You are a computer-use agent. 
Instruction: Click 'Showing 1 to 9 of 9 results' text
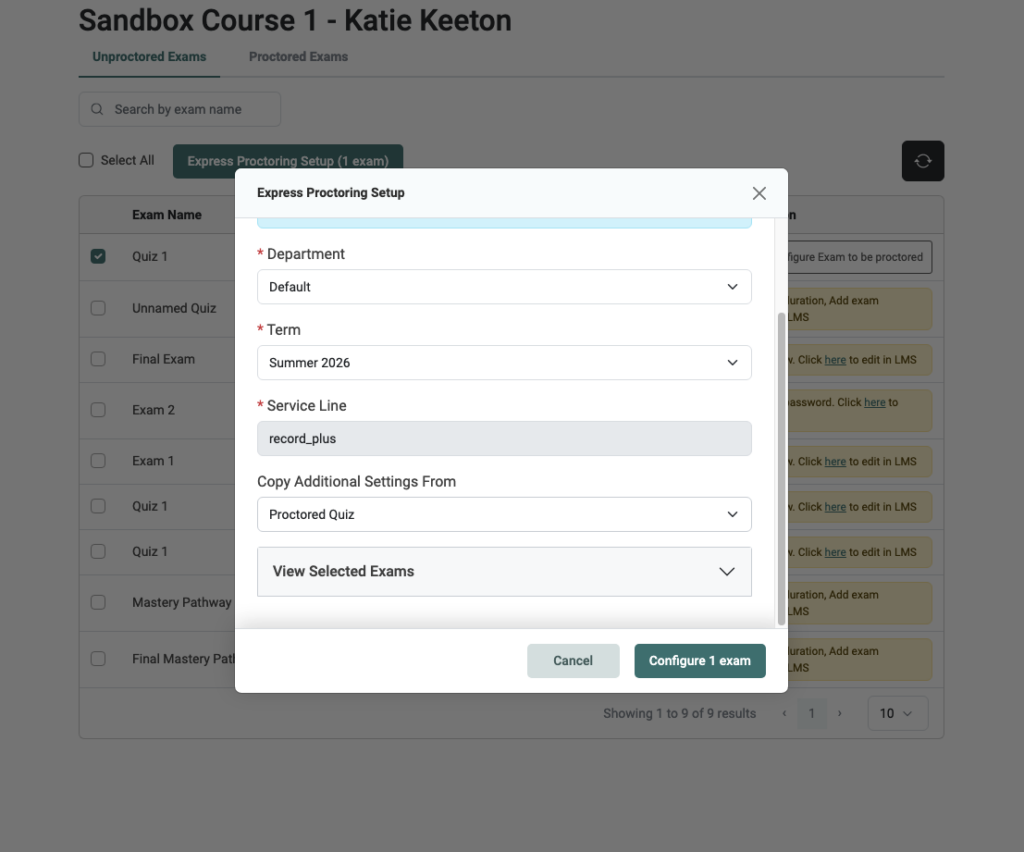tap(679, 714)
